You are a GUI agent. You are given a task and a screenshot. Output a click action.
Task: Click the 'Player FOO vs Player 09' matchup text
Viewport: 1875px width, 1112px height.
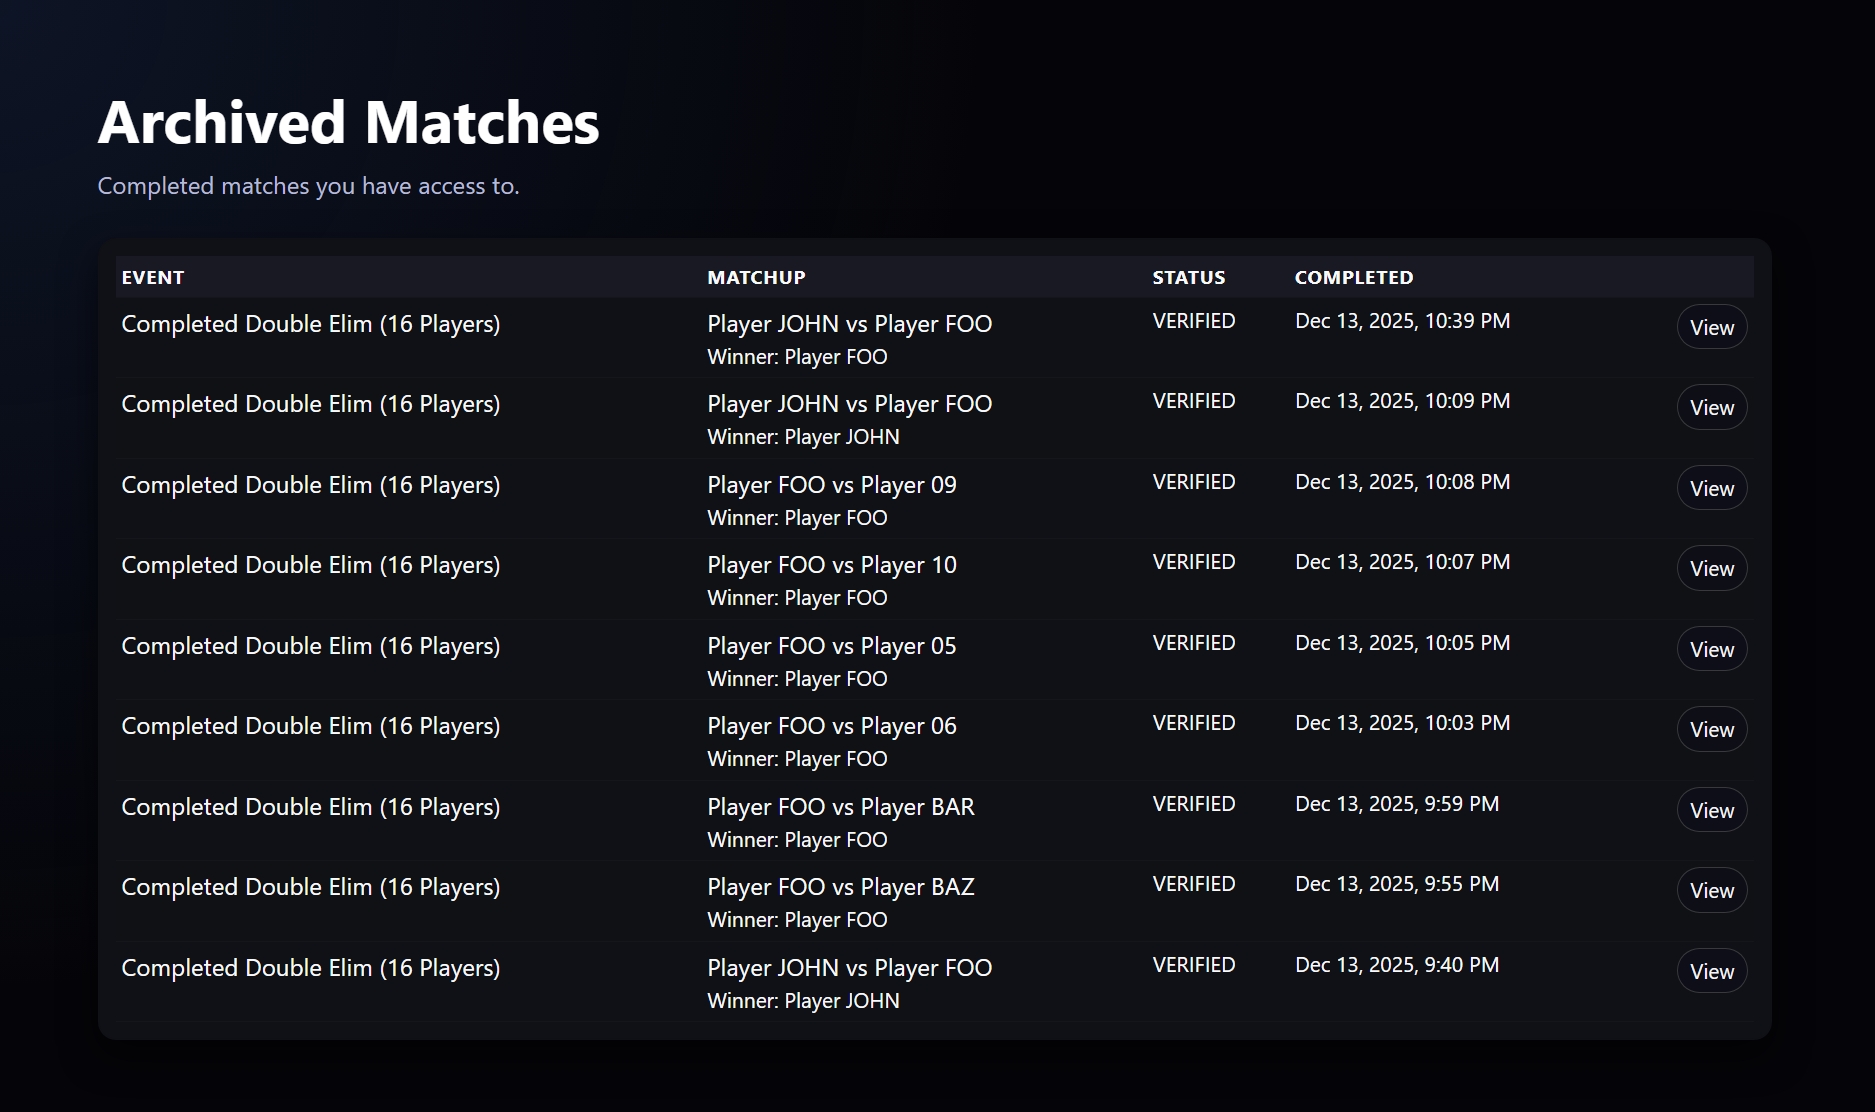[x=831, y=485]
